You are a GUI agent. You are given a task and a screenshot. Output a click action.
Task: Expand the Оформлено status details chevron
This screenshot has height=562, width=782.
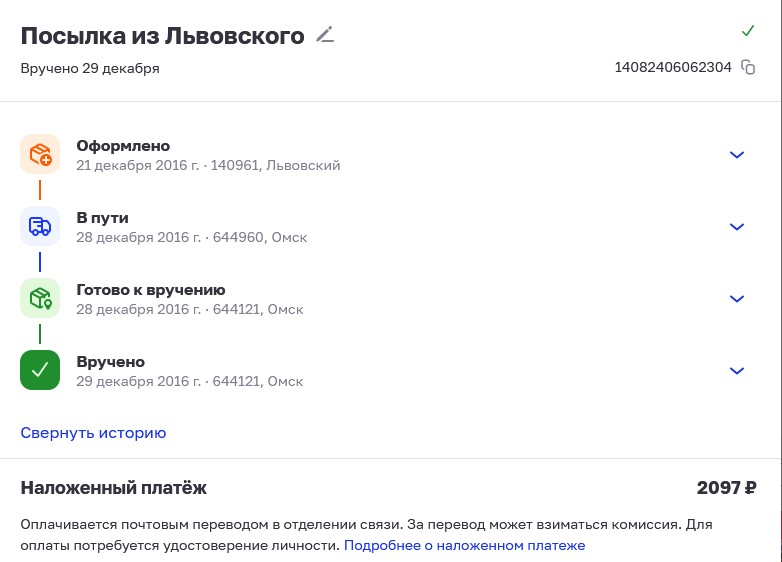(x=737, y=155)
